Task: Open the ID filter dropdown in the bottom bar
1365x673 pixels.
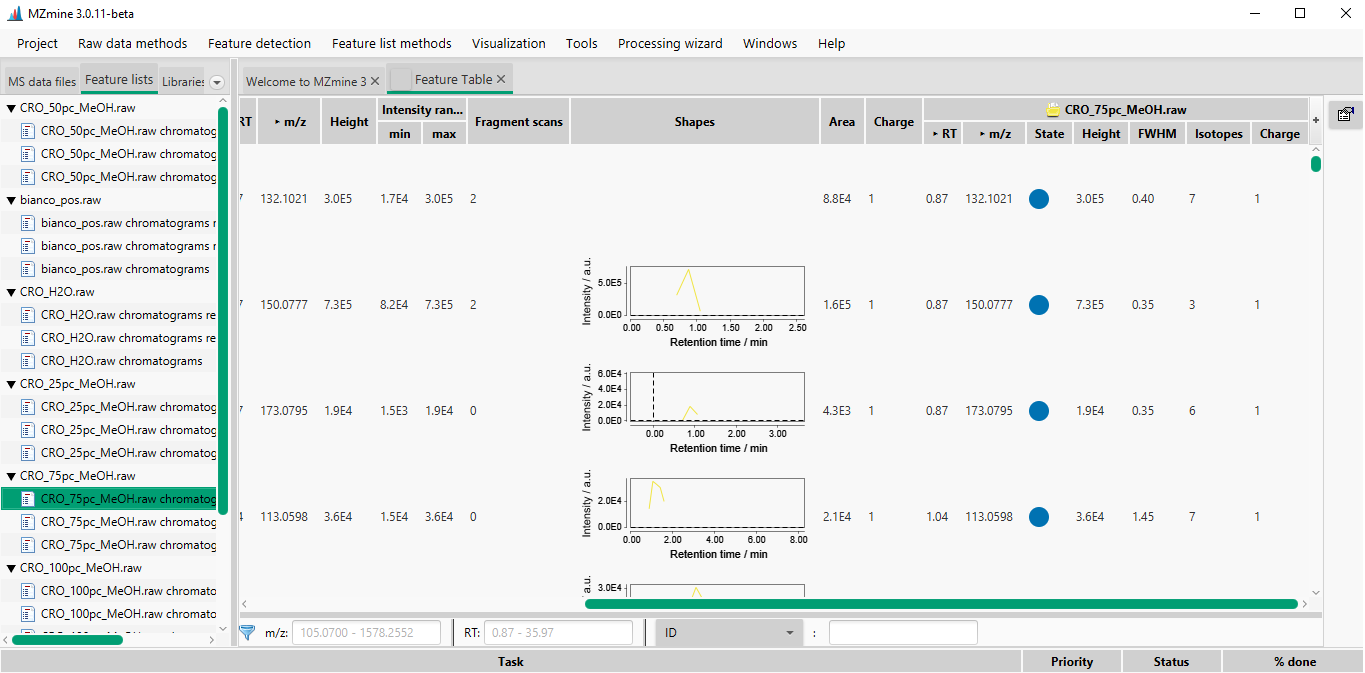Action: 728,631
